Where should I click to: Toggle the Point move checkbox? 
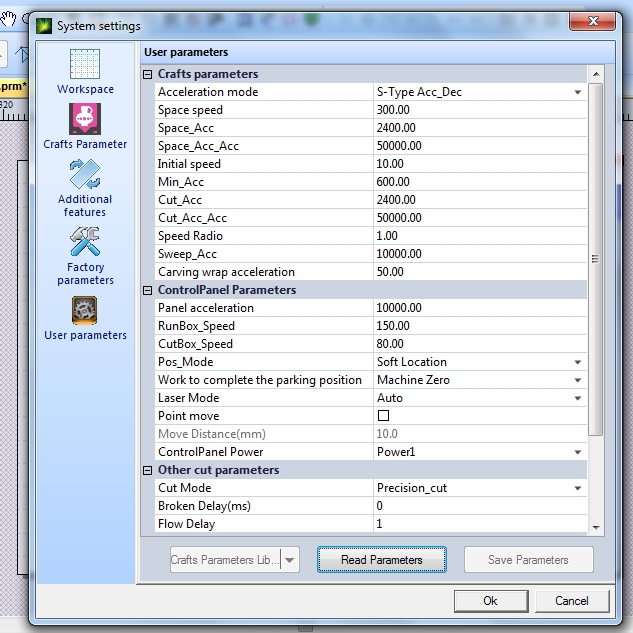click(x=383, y=416)
